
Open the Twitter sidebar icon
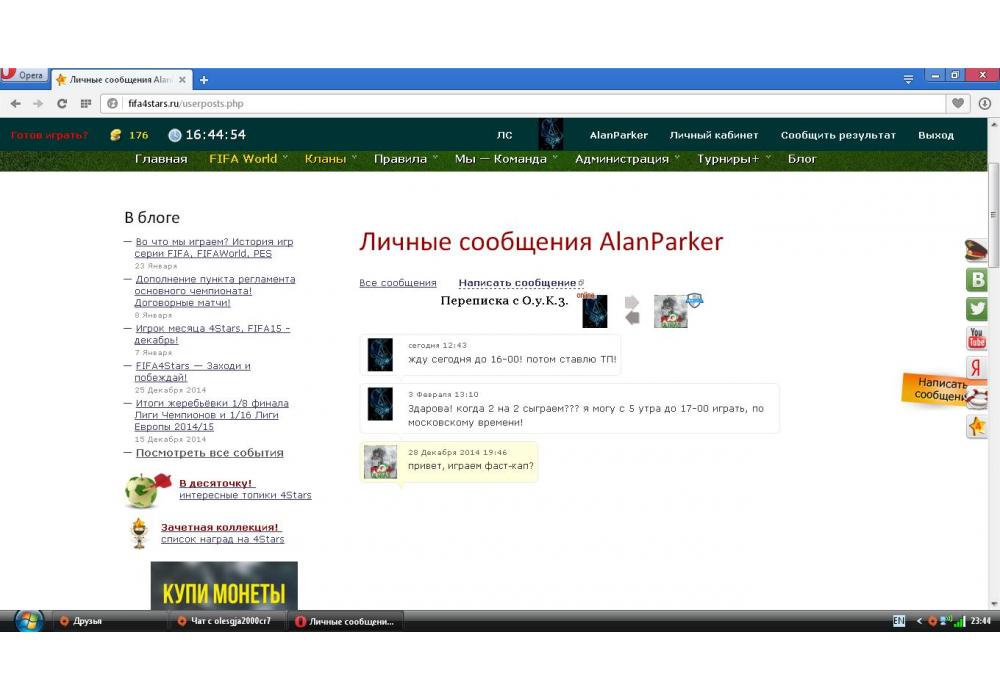click(976, 309)
